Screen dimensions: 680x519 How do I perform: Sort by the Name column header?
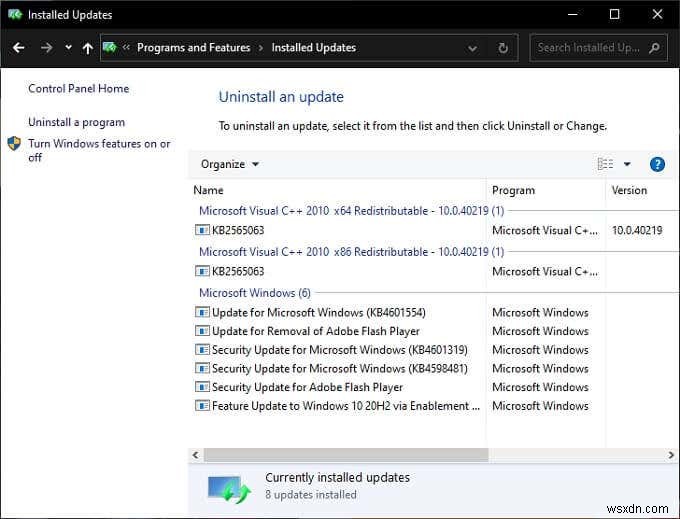tap(208, 190)
